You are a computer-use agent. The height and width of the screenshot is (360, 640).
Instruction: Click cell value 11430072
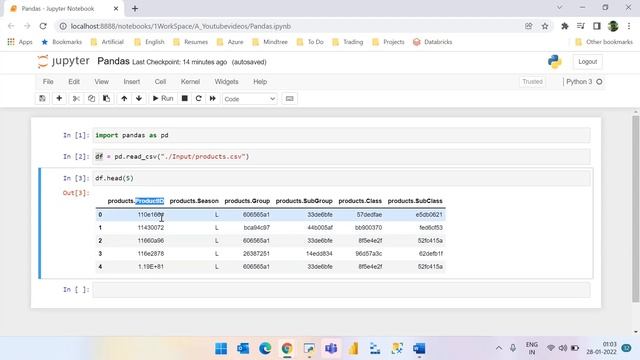coord(151,227)
